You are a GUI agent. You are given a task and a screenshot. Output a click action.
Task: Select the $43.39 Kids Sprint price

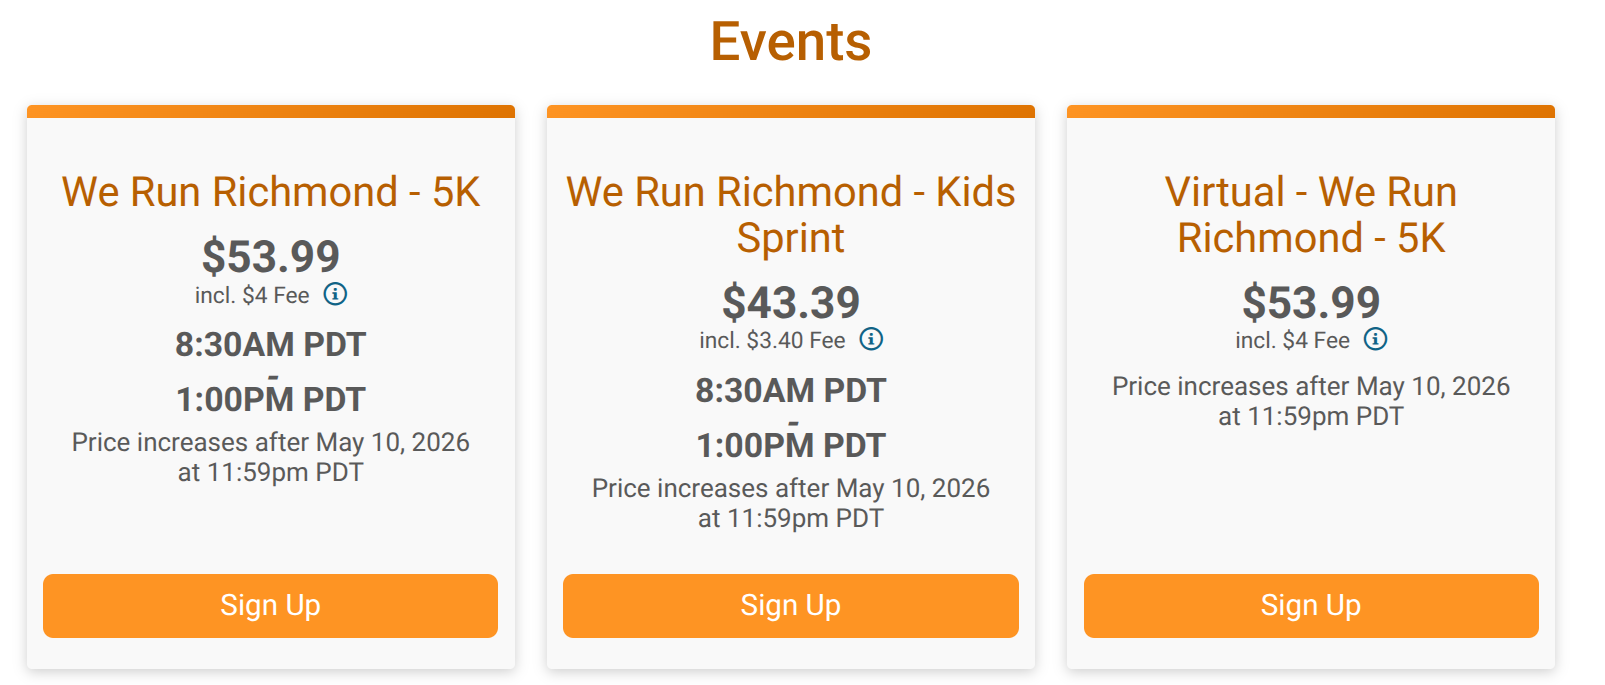point(791,302)
